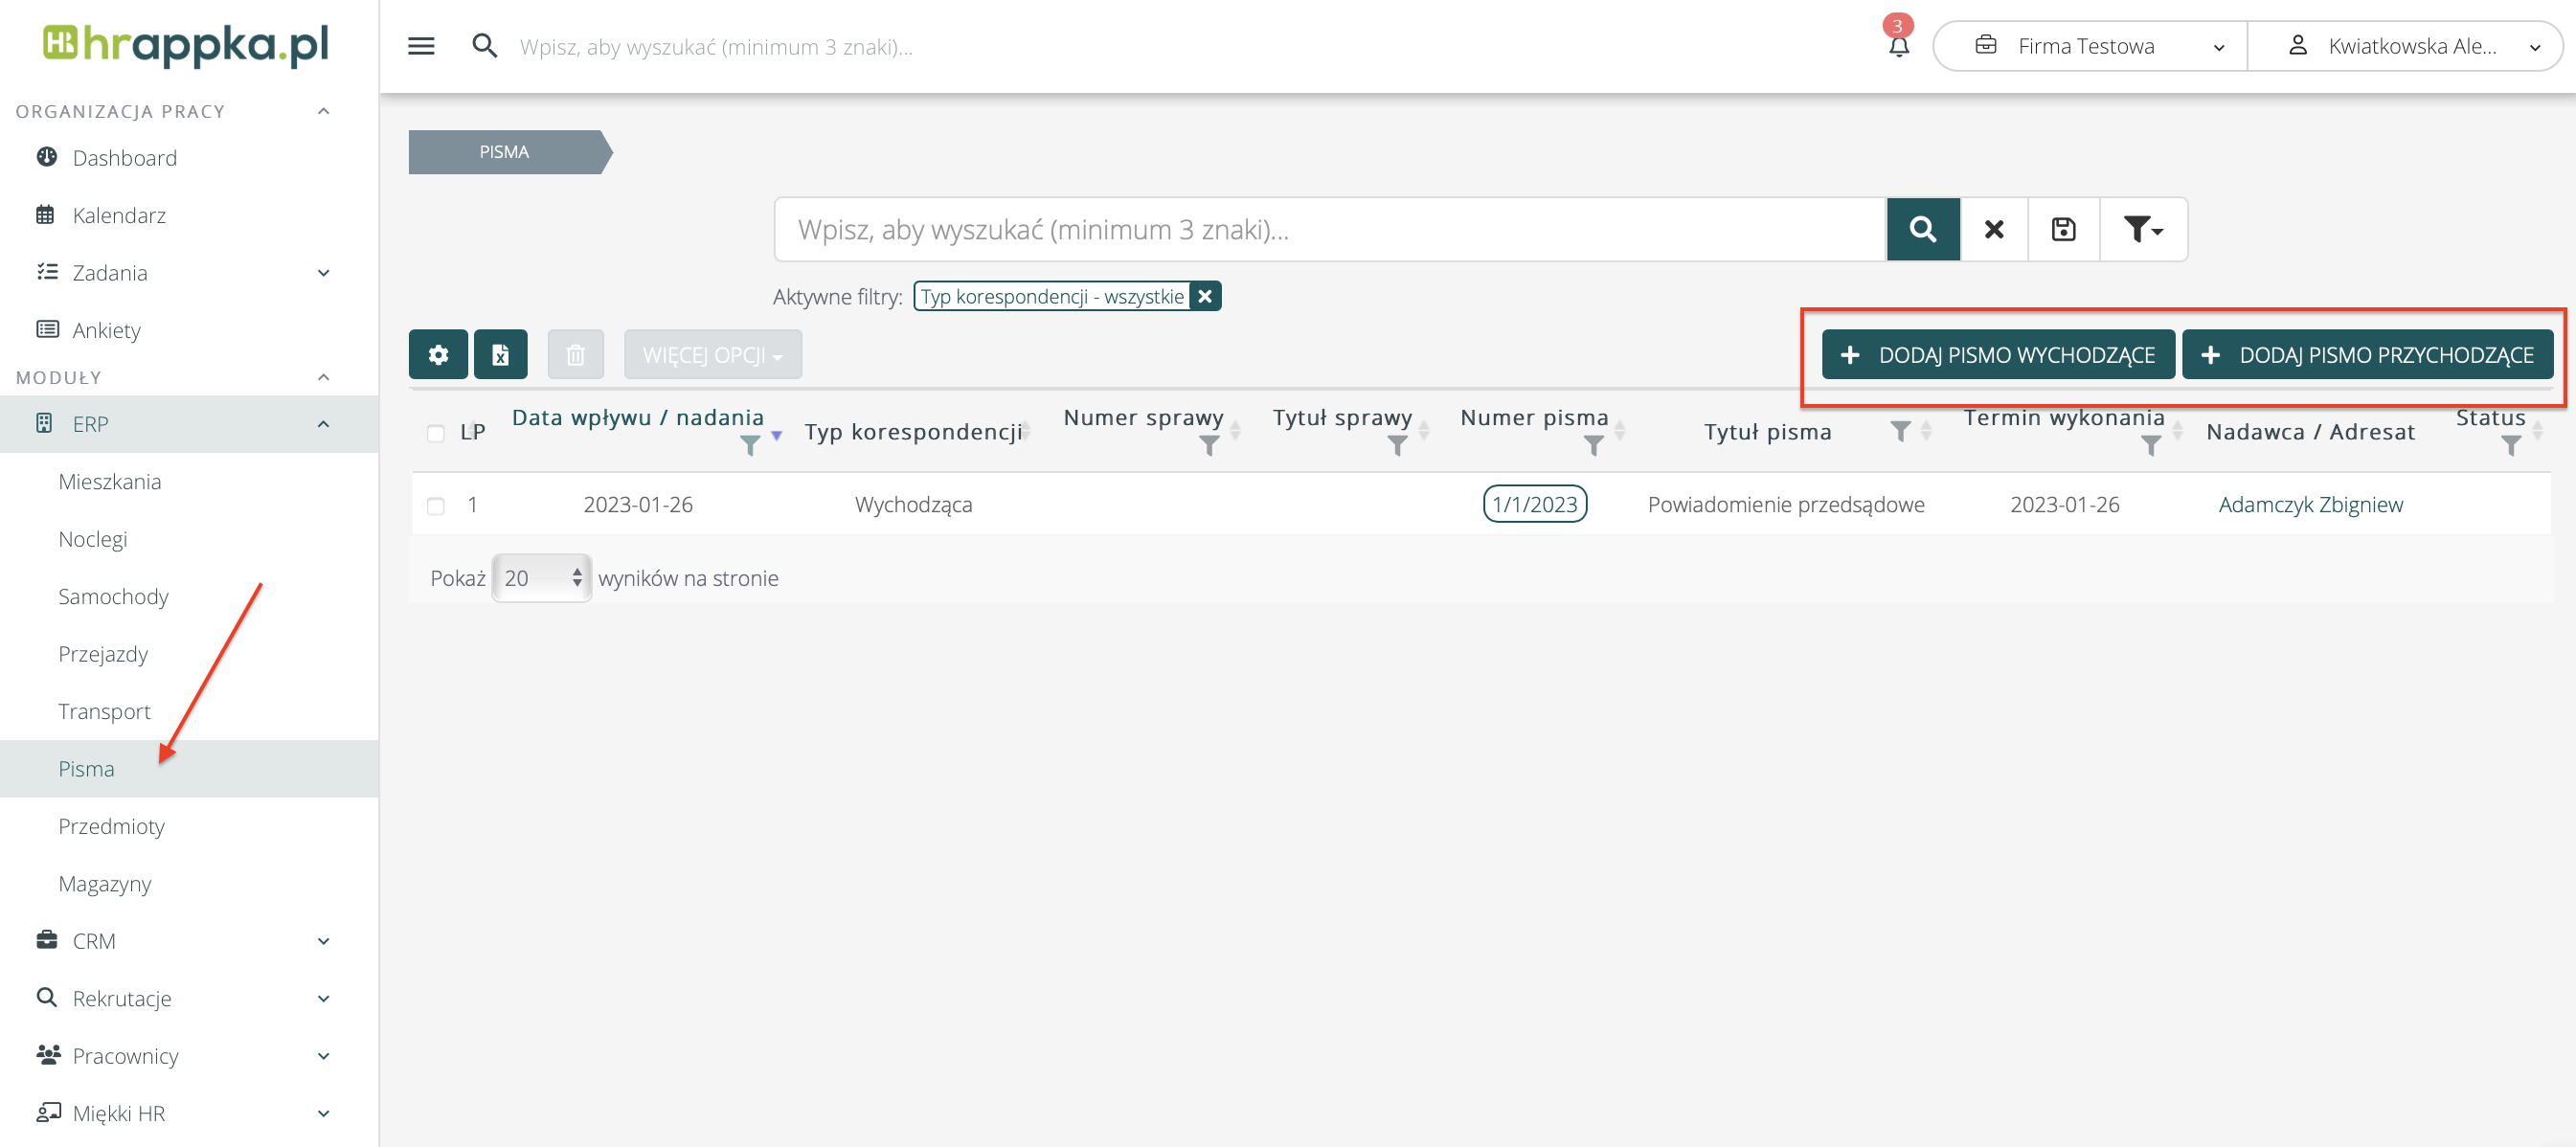Image resolution: width=2576 pixels, height=1147 pixels.
Task: Open the results per page selector
Action: tap(541, 577)
